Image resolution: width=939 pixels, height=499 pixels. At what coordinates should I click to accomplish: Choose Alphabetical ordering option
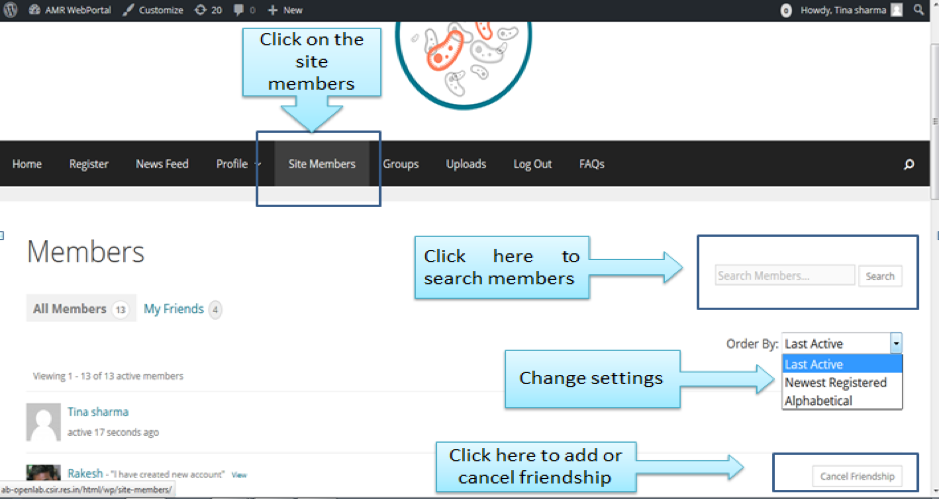click(818, 401)
